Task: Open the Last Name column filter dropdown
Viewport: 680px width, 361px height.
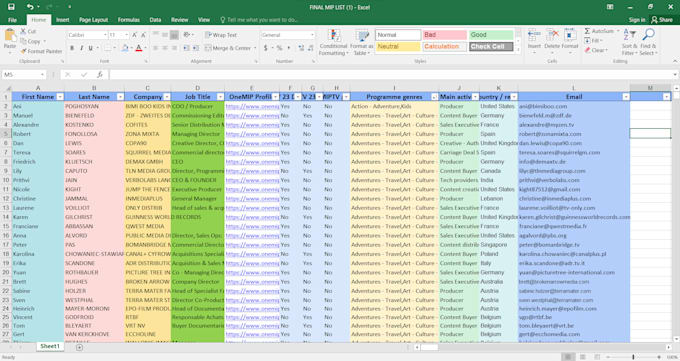Action: 121,97
